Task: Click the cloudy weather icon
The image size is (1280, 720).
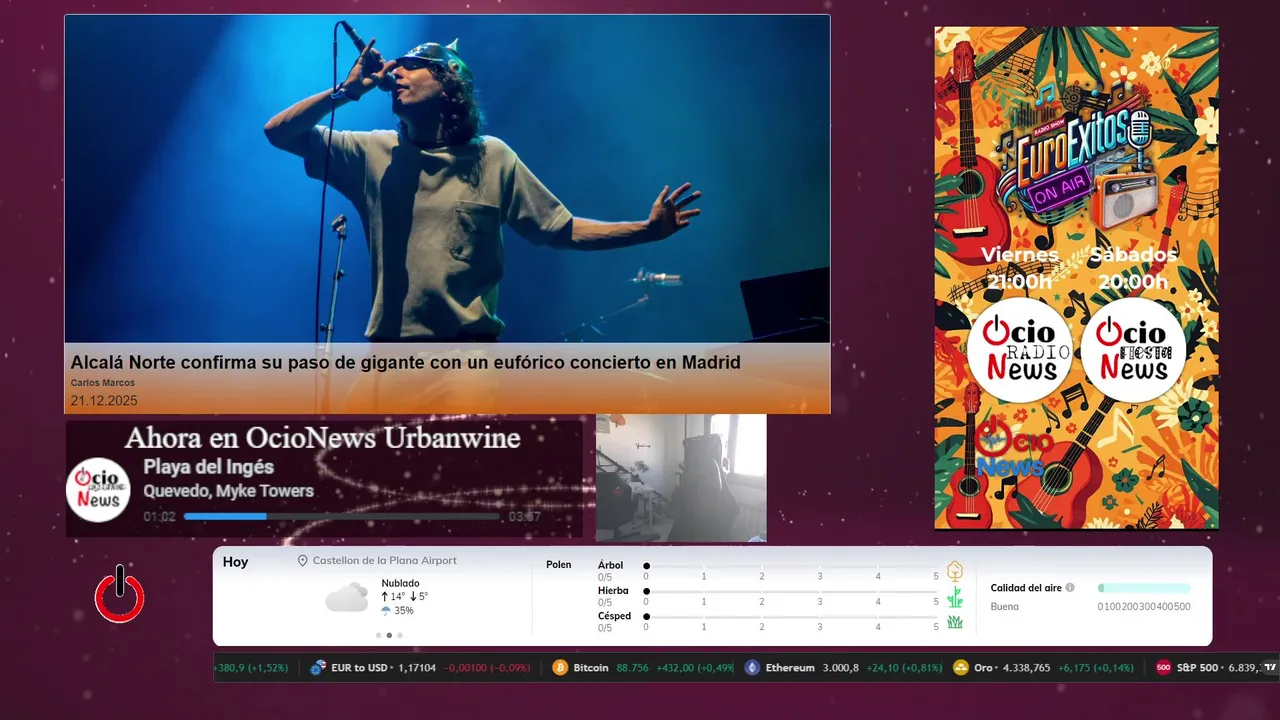Action: (347, 598)
